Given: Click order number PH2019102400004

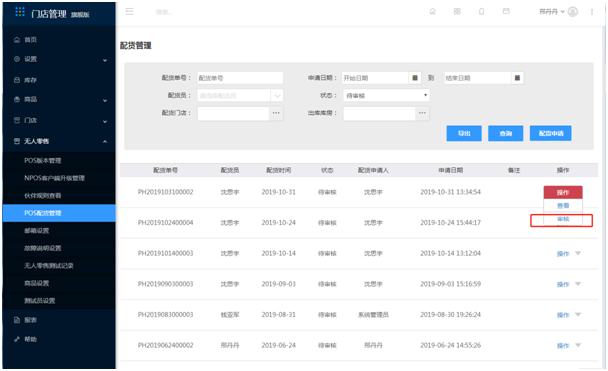Looking at the screenshot, I should [166, 223].
